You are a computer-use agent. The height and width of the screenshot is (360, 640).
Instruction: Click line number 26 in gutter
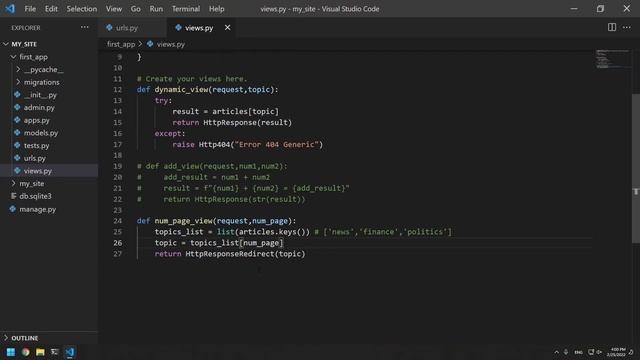coord(118,242)
